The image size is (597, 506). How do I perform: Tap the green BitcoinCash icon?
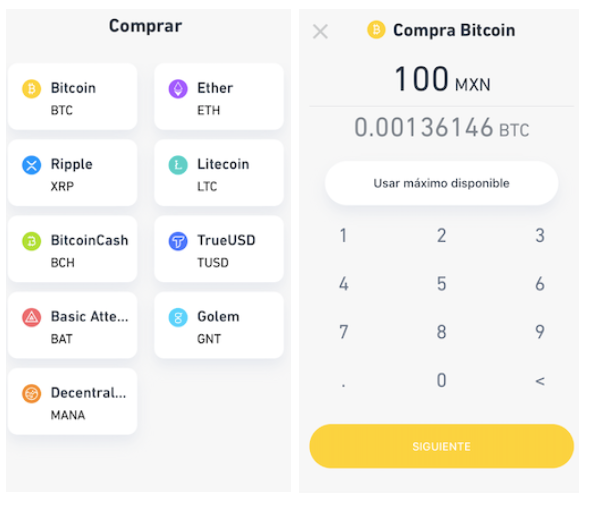coord(31,241)
